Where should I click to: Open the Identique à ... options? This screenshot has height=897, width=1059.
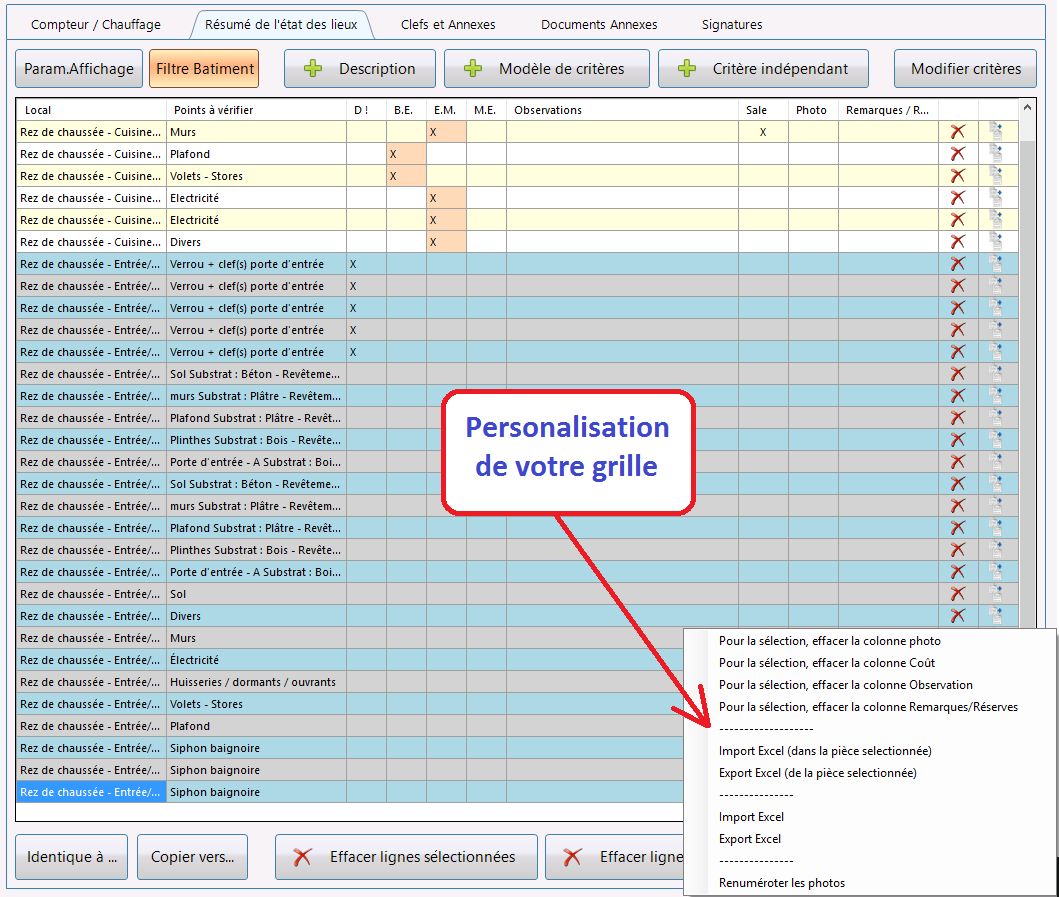pos(72,857)
